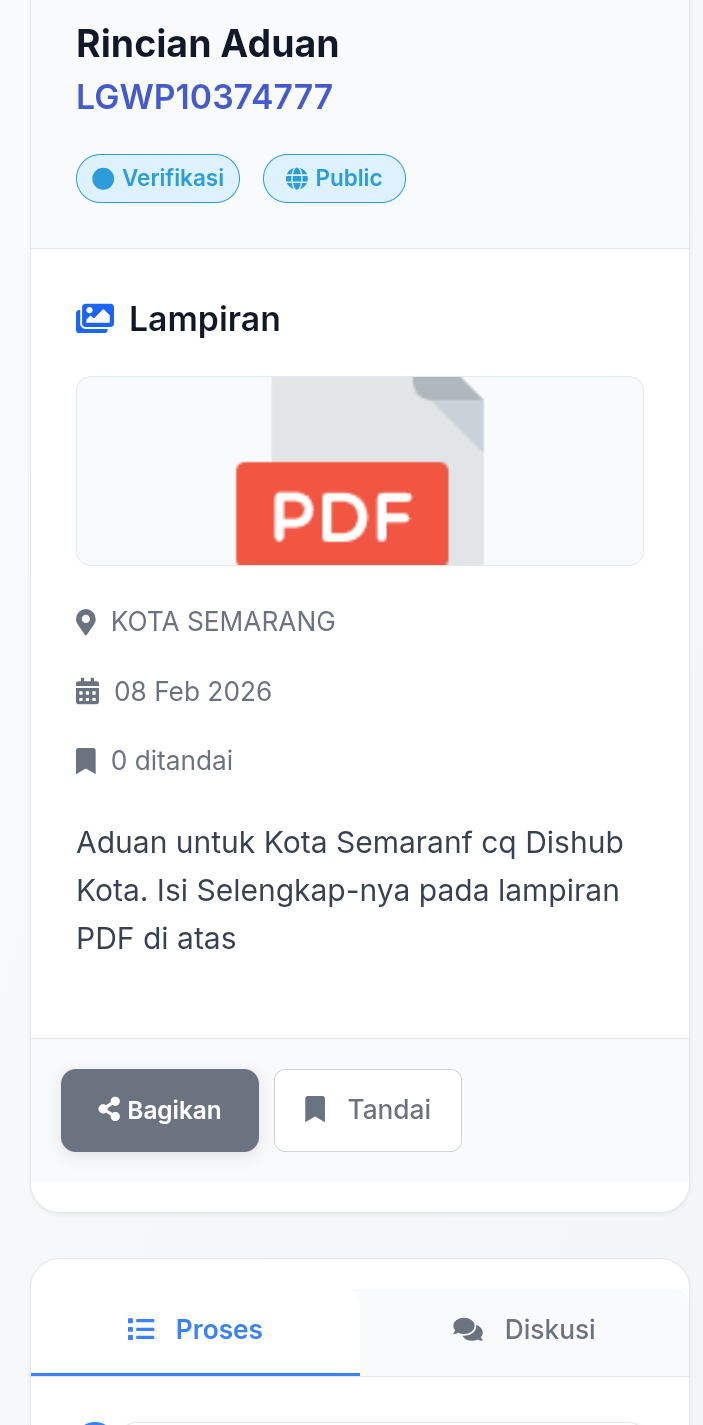Open complaint LGWP10374777 link

[204, 97]
